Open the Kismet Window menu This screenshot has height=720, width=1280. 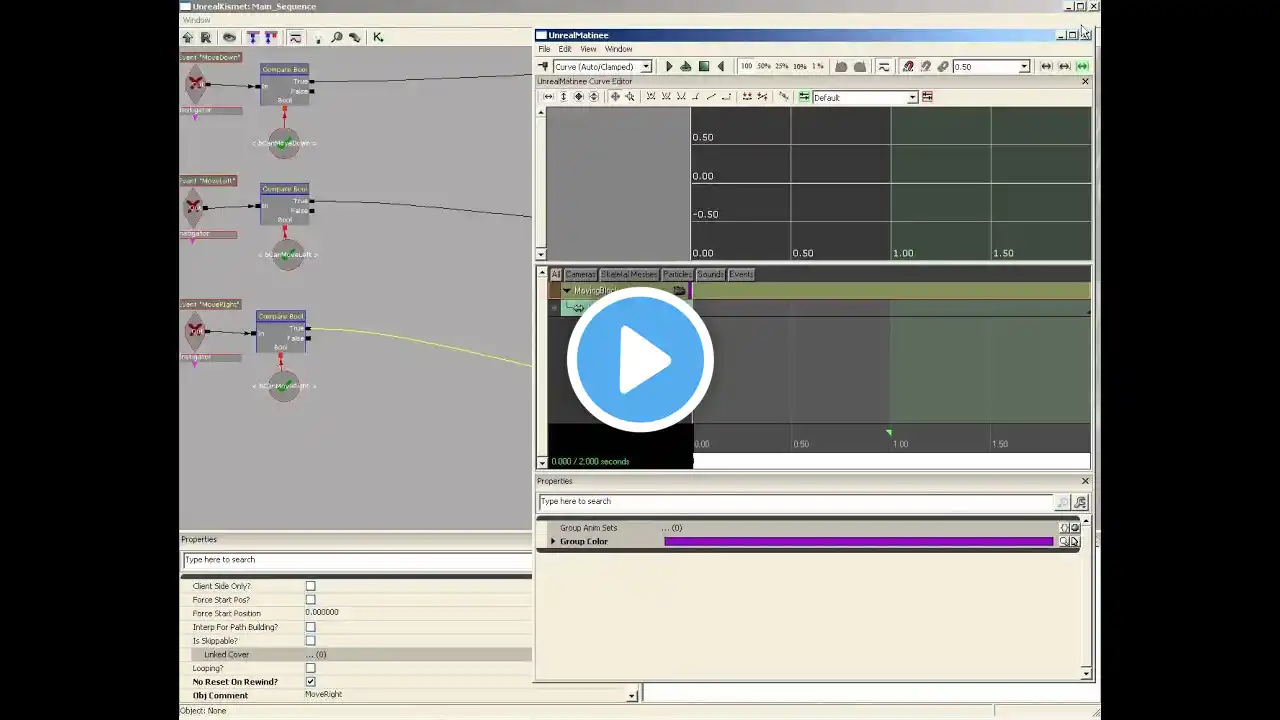196,20
